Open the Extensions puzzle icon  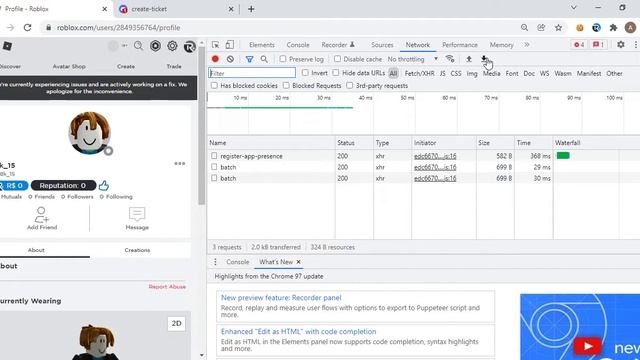613,27
